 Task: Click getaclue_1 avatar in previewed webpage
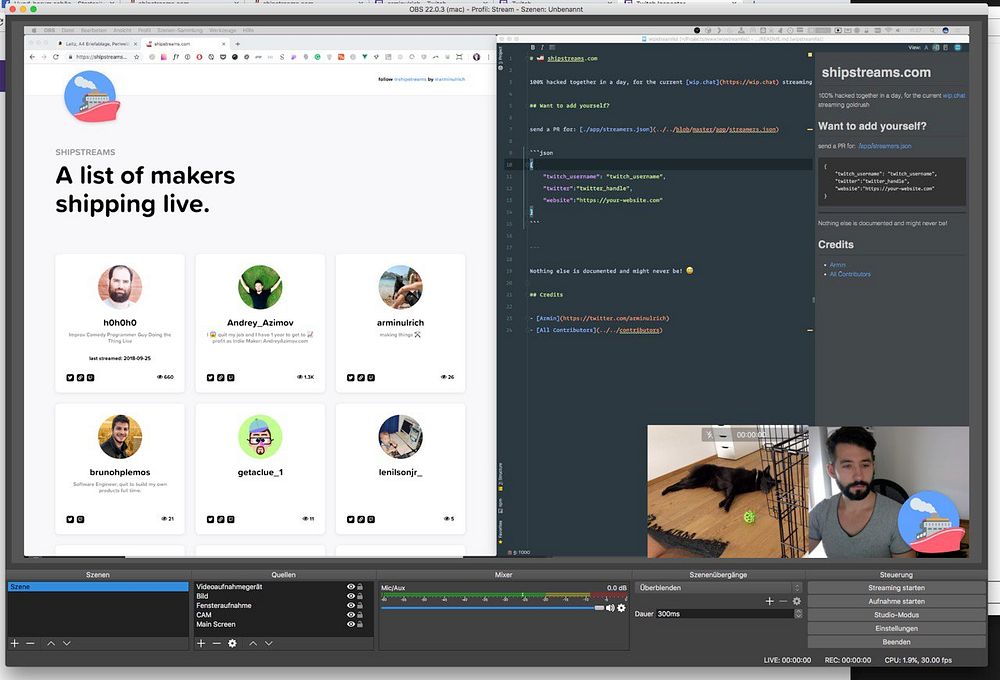(260, 437)
